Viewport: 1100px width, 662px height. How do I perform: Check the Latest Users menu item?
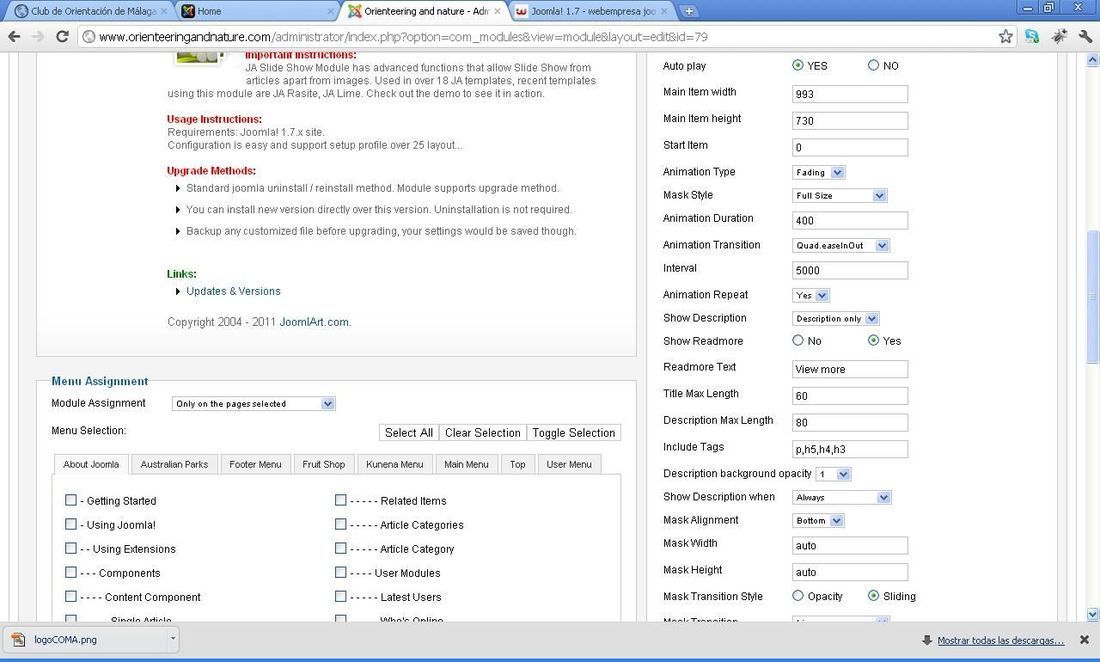(x=341, y=596)
